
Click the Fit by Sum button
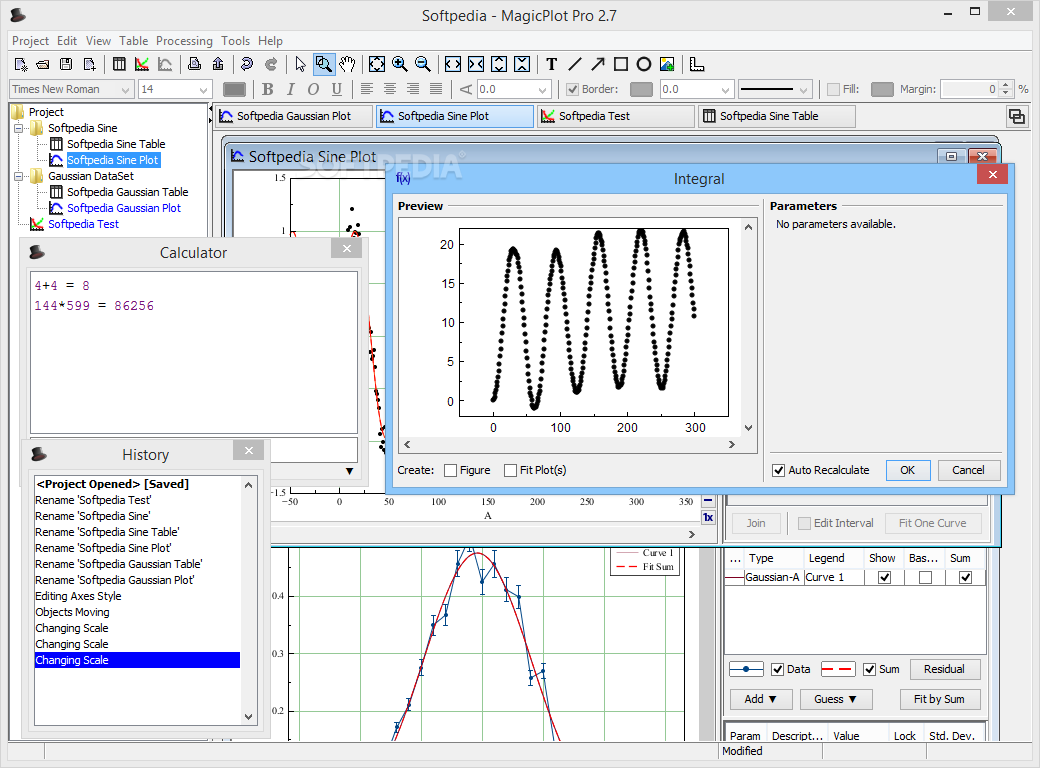click(939, 699)
